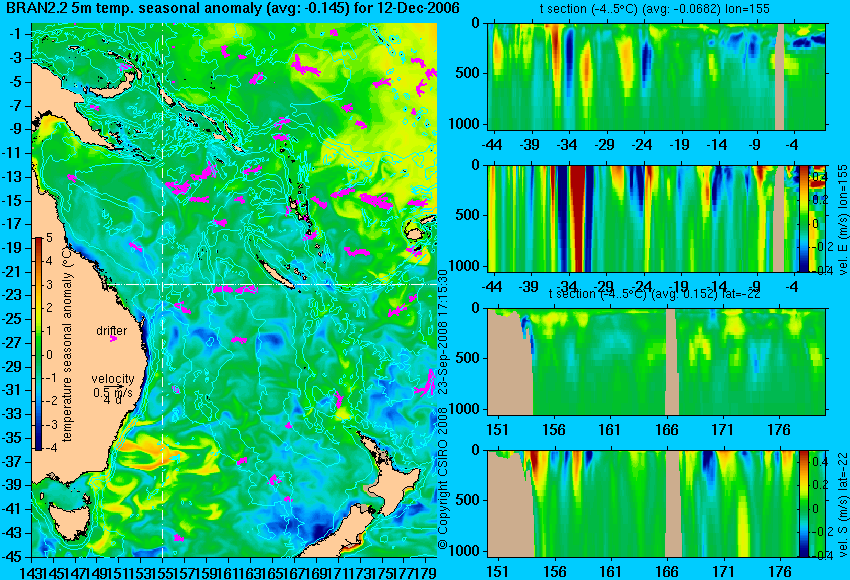Open the temperature section panel at lon=155
This screenshot has width=850, height=580.
pyautogui.click(x=657, y=76)
